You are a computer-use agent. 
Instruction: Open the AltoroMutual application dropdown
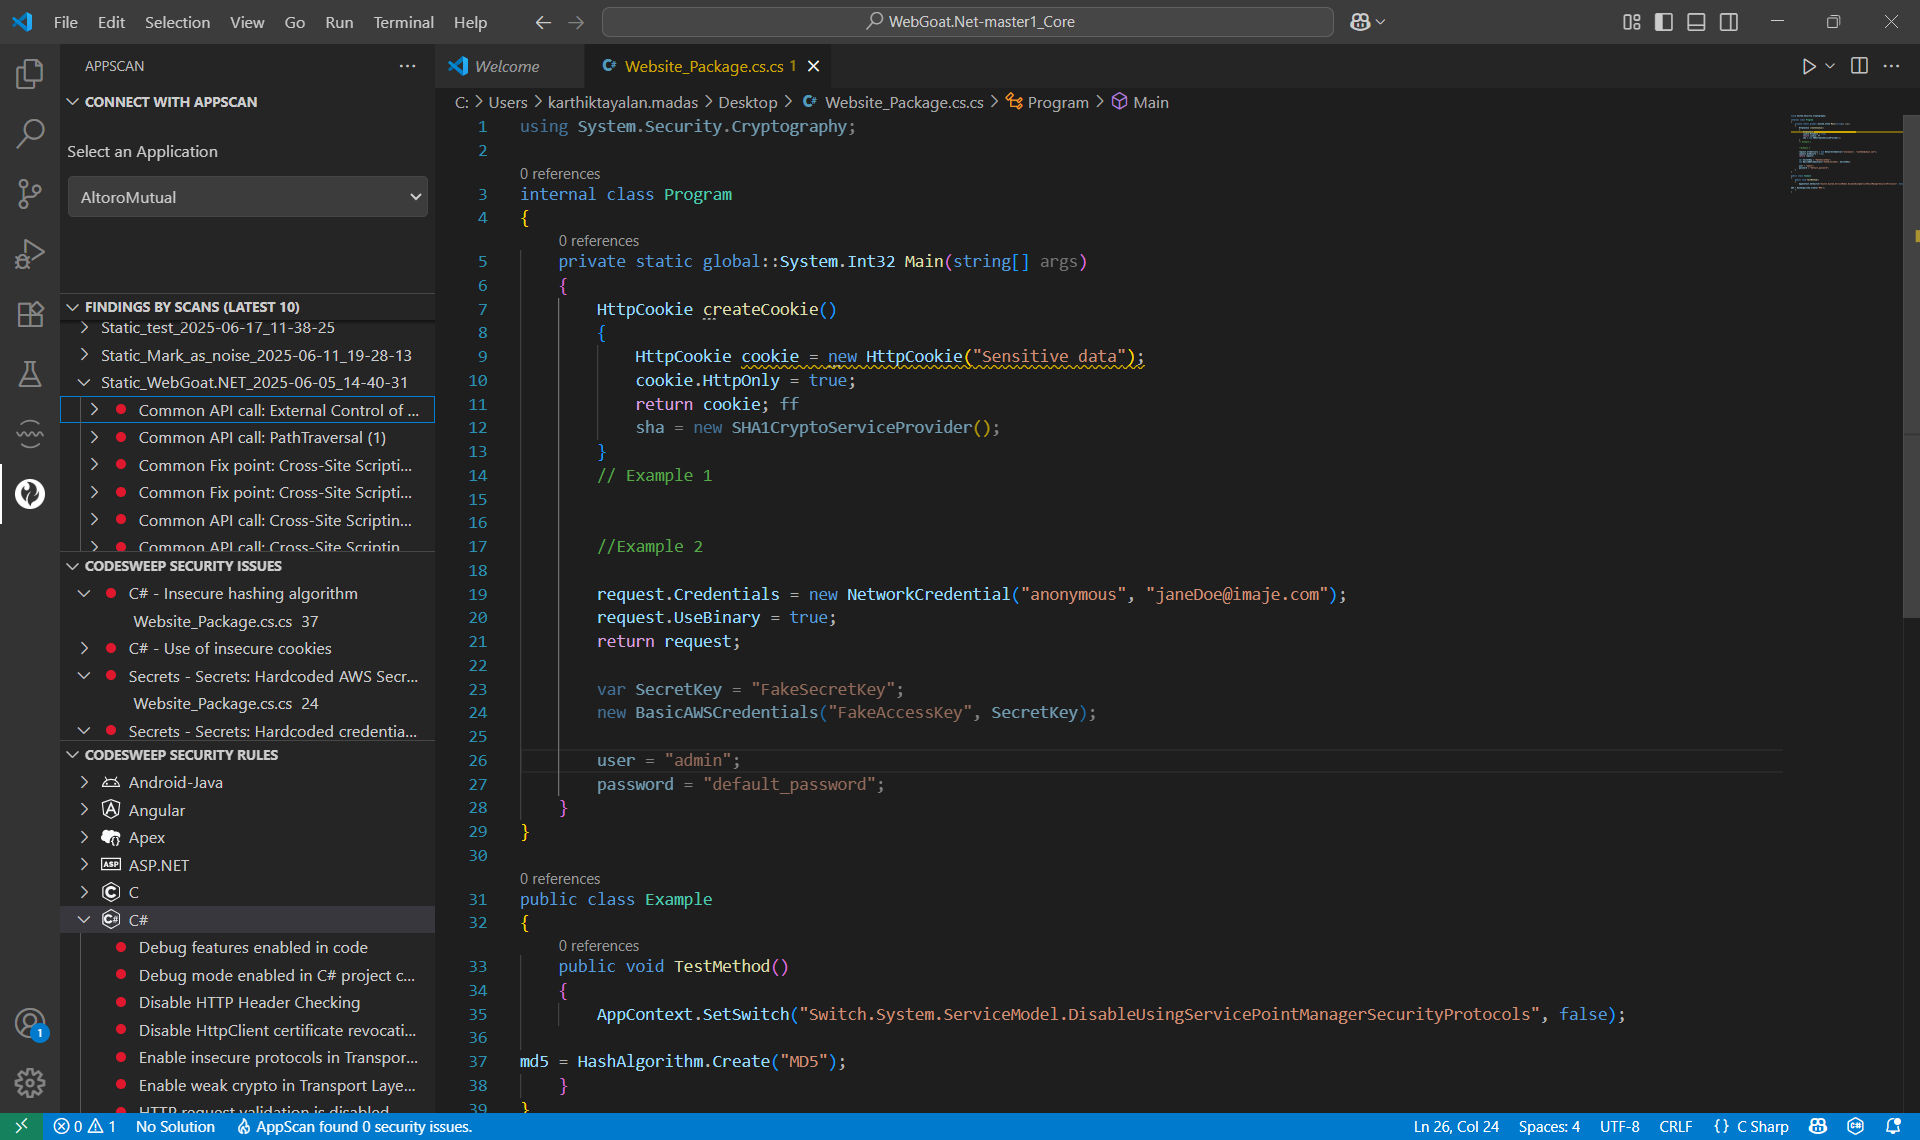pos(247,197)
